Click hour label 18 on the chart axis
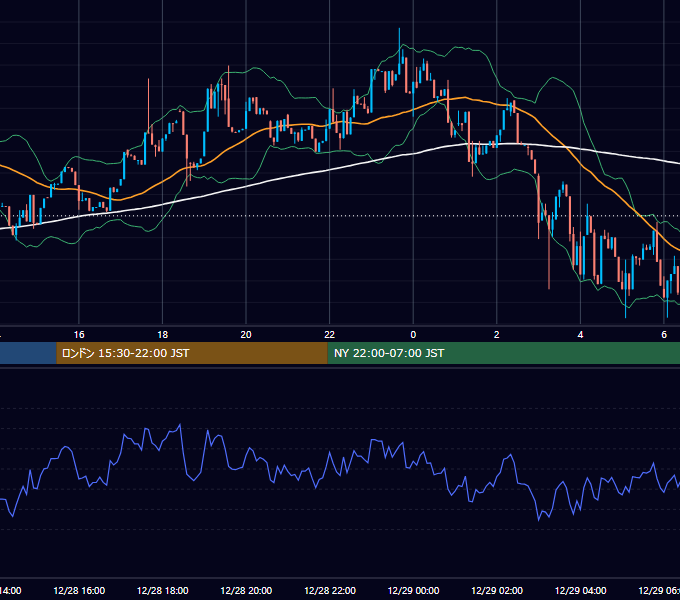The width and height of the screenshot is (680, 600). (163, 335)
